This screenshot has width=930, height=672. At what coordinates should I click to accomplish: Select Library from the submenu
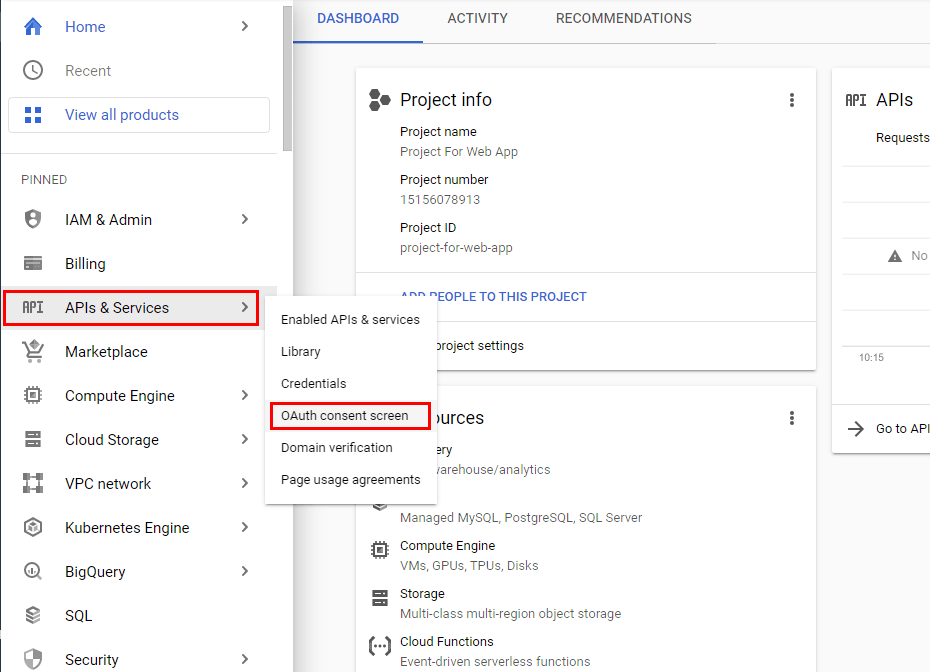[351, 352]
